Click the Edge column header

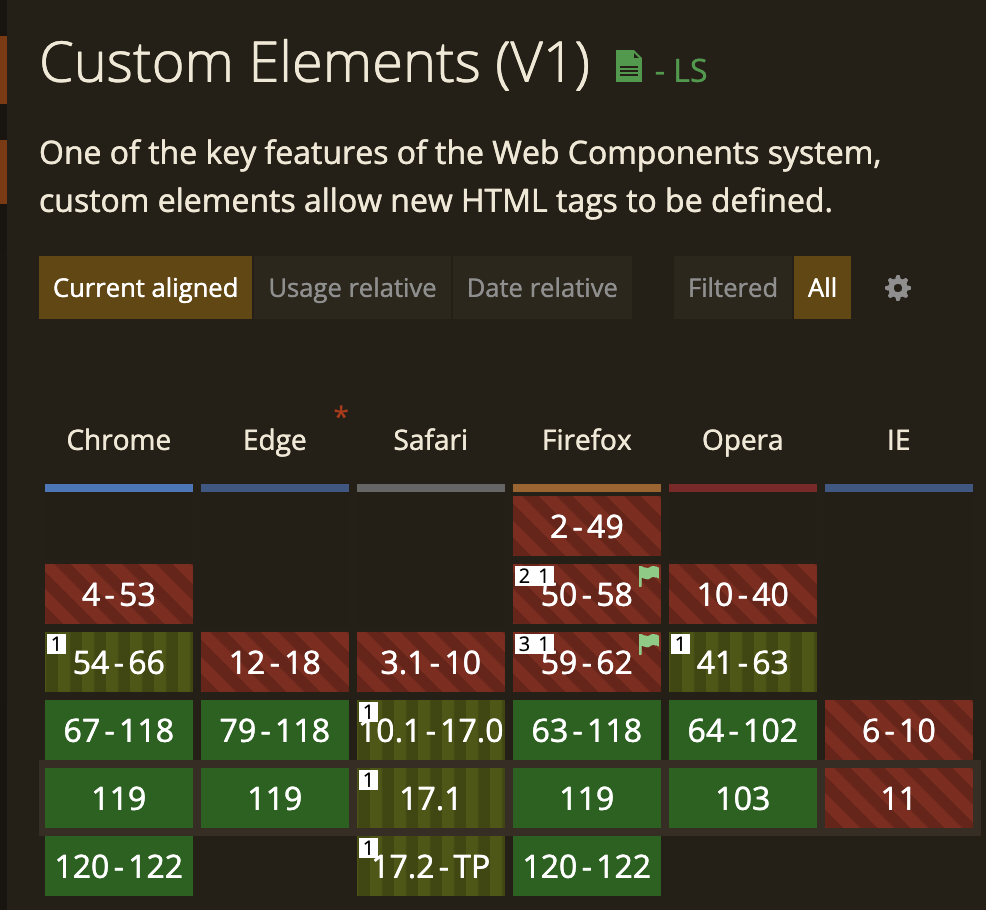coord(275,440)
